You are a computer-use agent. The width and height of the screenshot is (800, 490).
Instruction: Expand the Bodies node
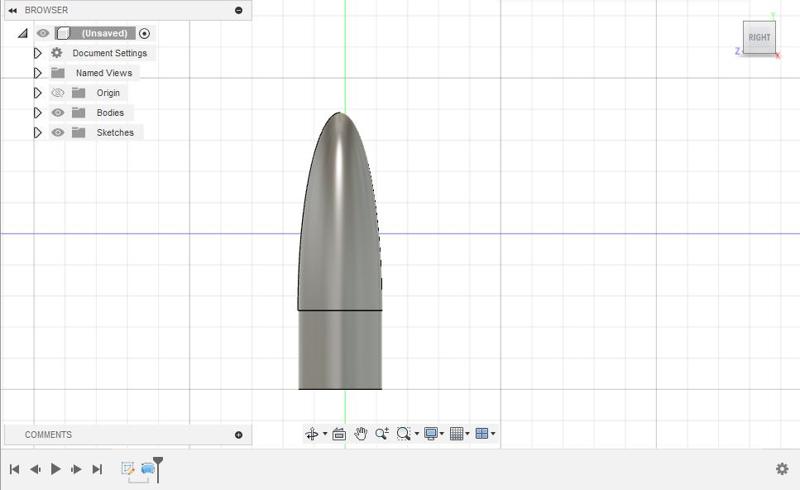(x=37, y=112)
